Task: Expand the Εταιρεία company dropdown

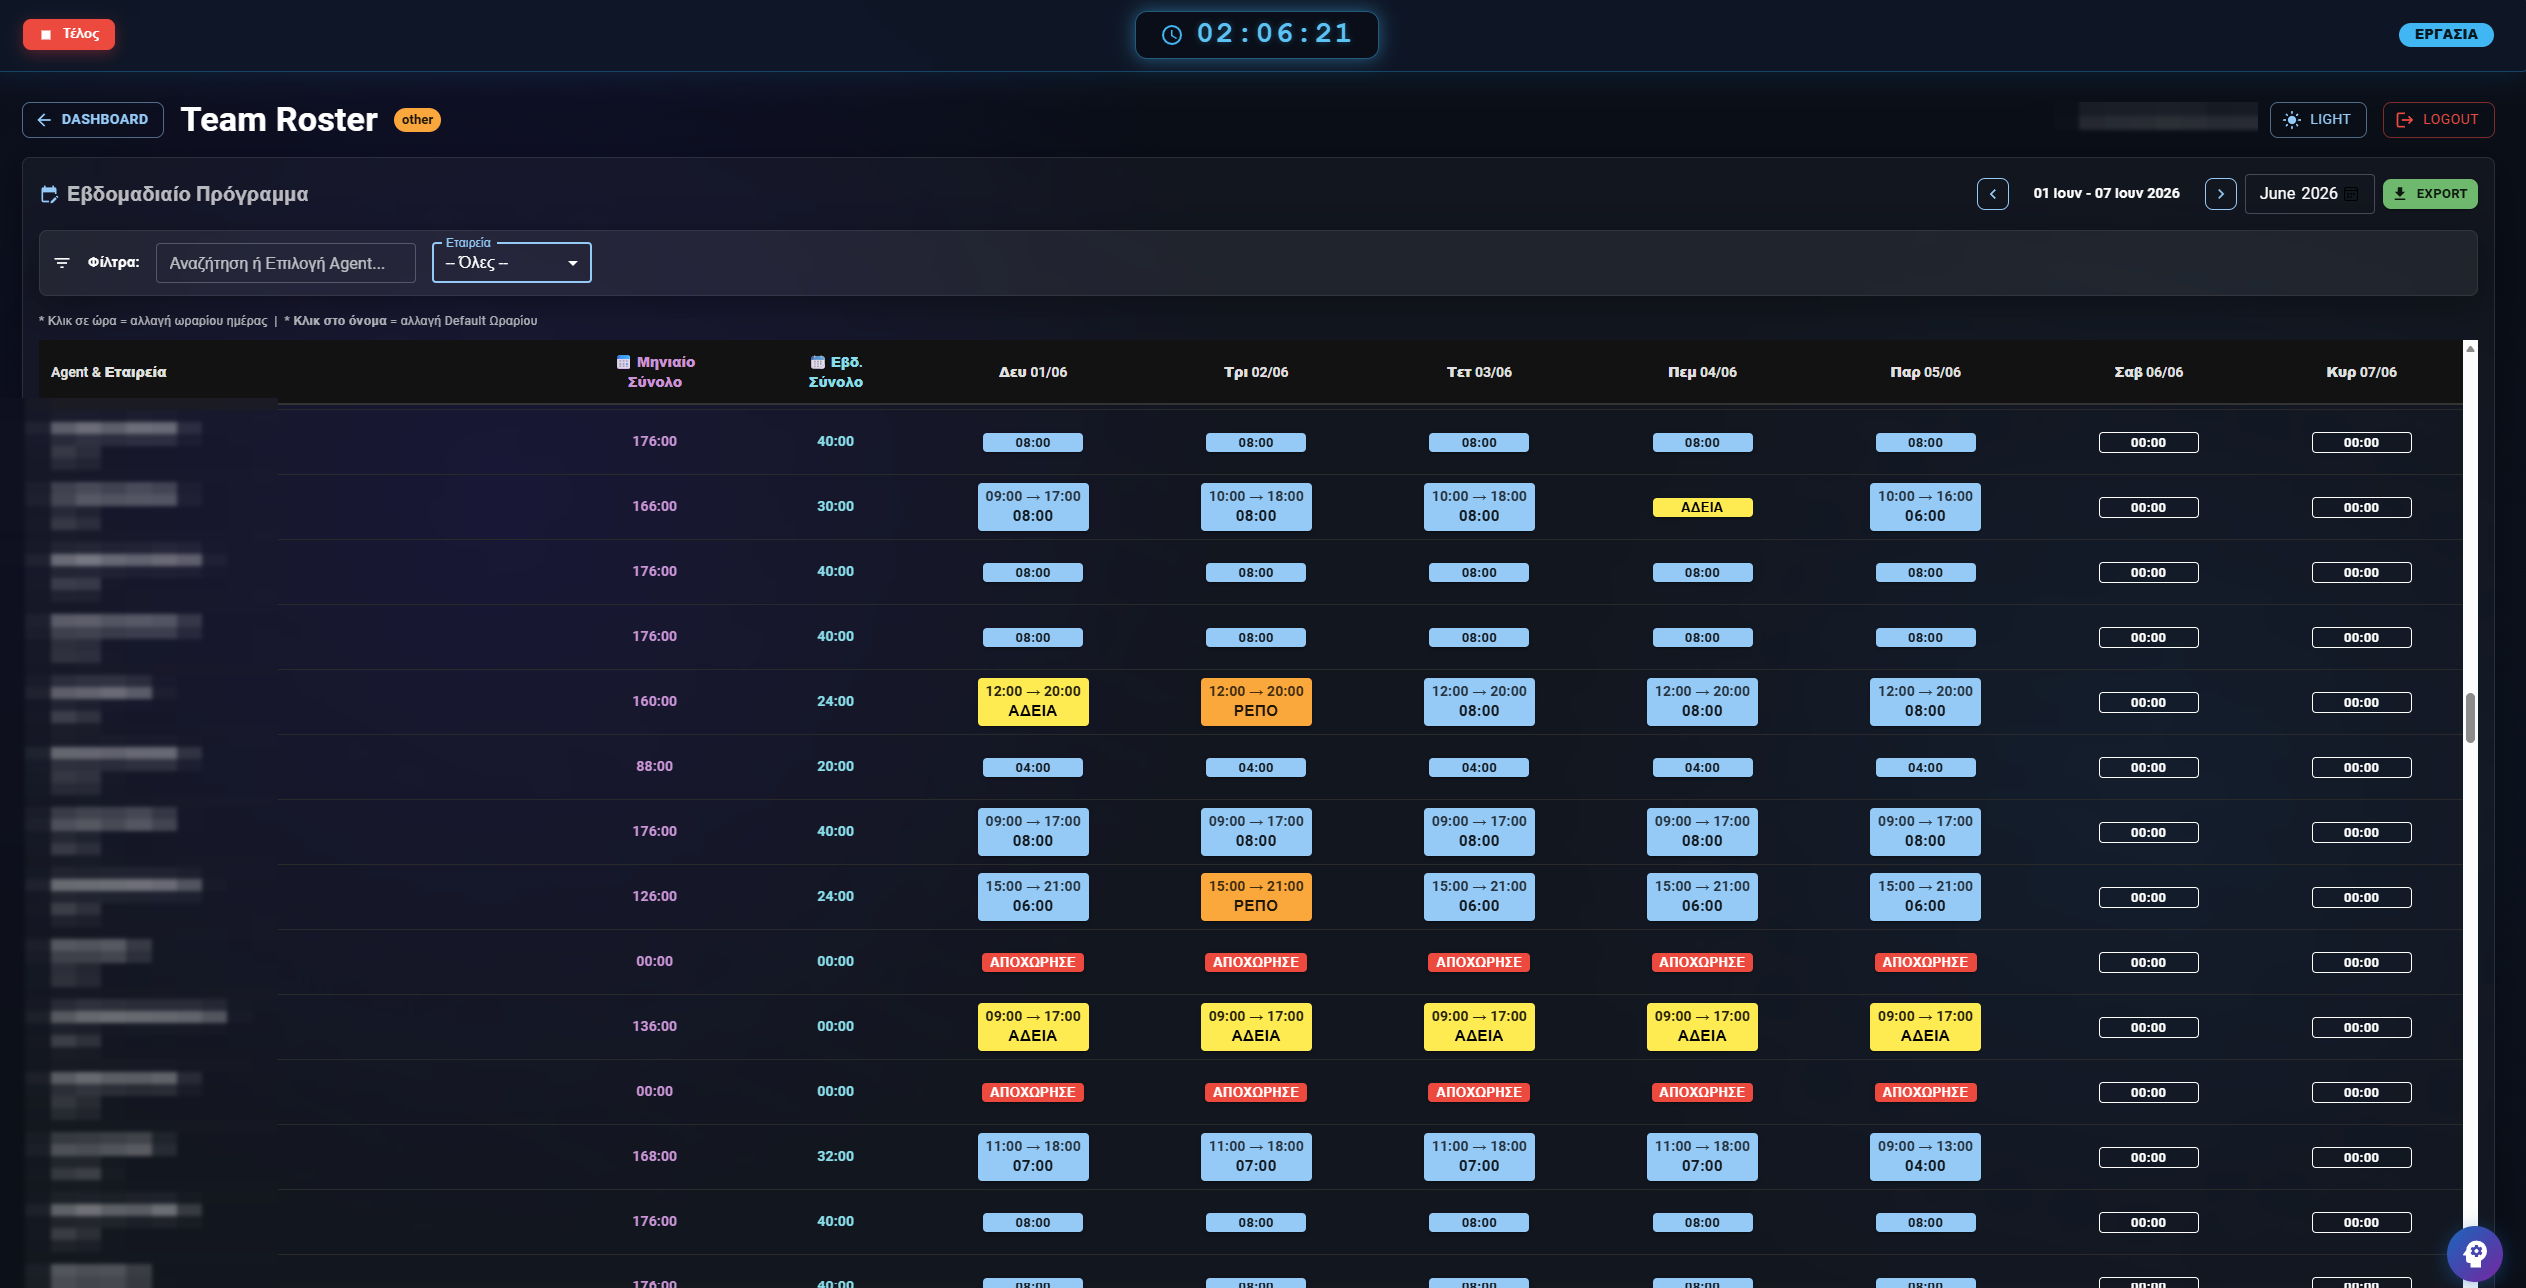Action: point(512,263)
